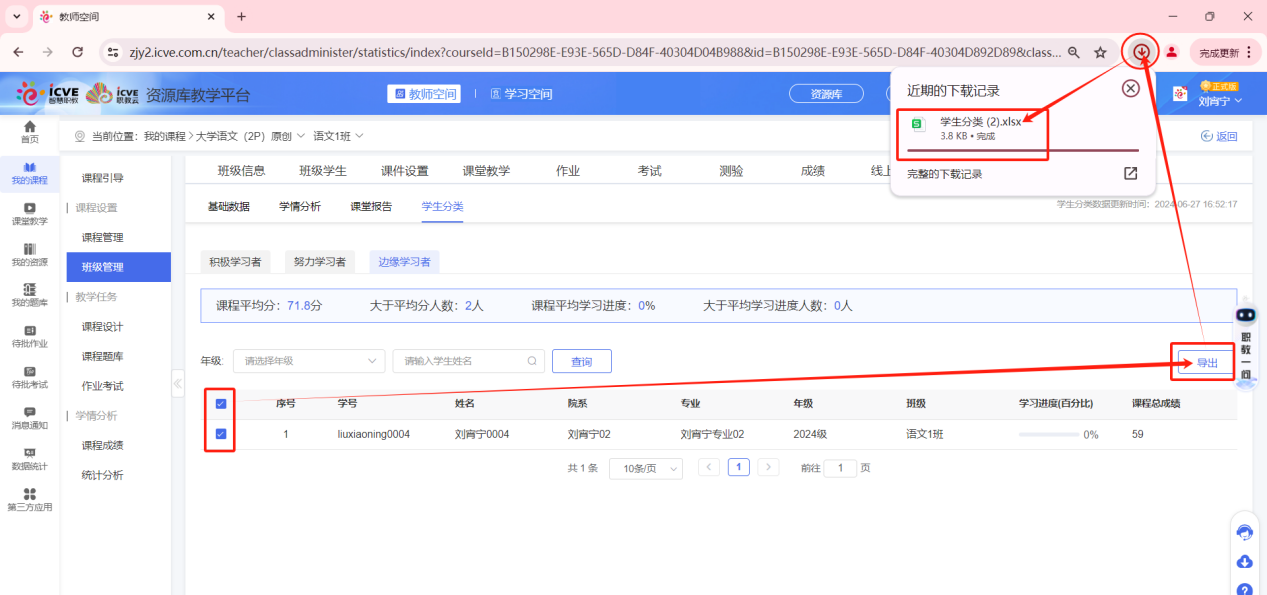This screenshot has height=595, width=1267.
Task: Open the 10条/页 page-size dropdown
Action: click(645, 467)
